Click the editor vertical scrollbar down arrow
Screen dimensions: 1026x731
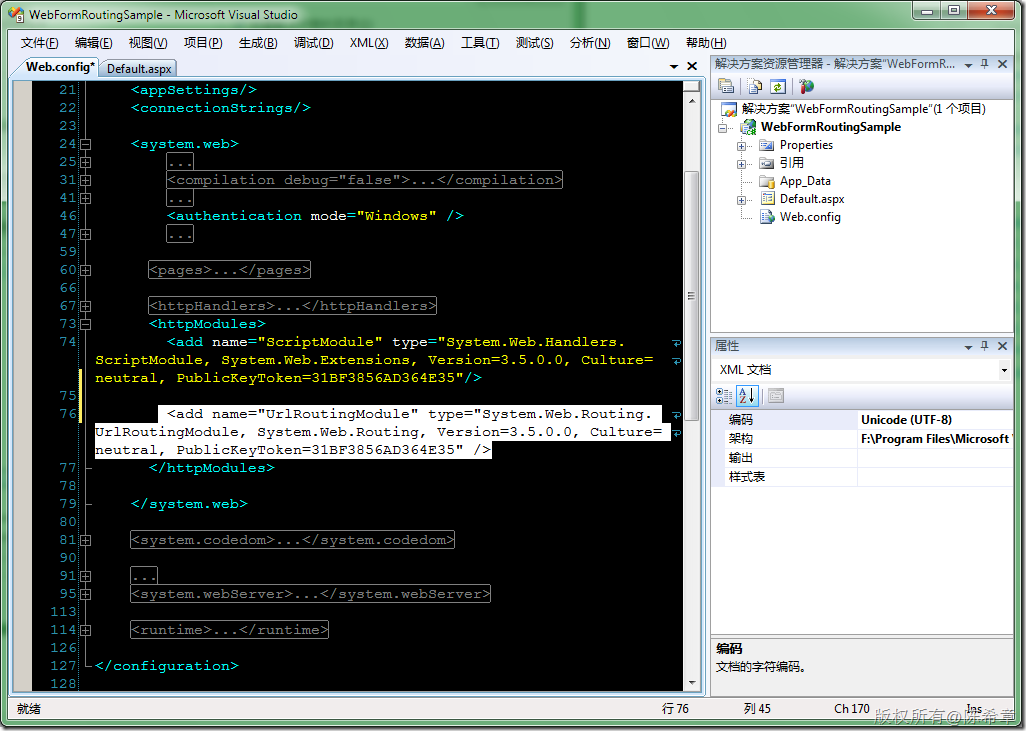[x=692, y=683]
